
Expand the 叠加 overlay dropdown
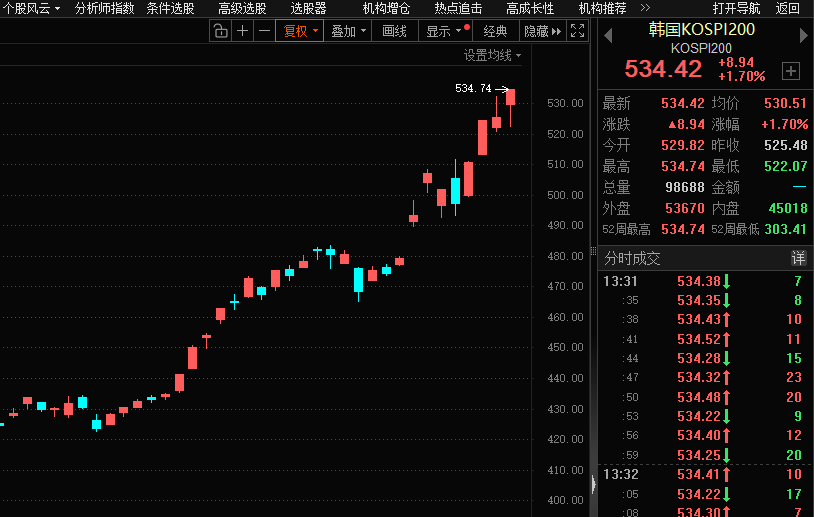pos(348,31)
